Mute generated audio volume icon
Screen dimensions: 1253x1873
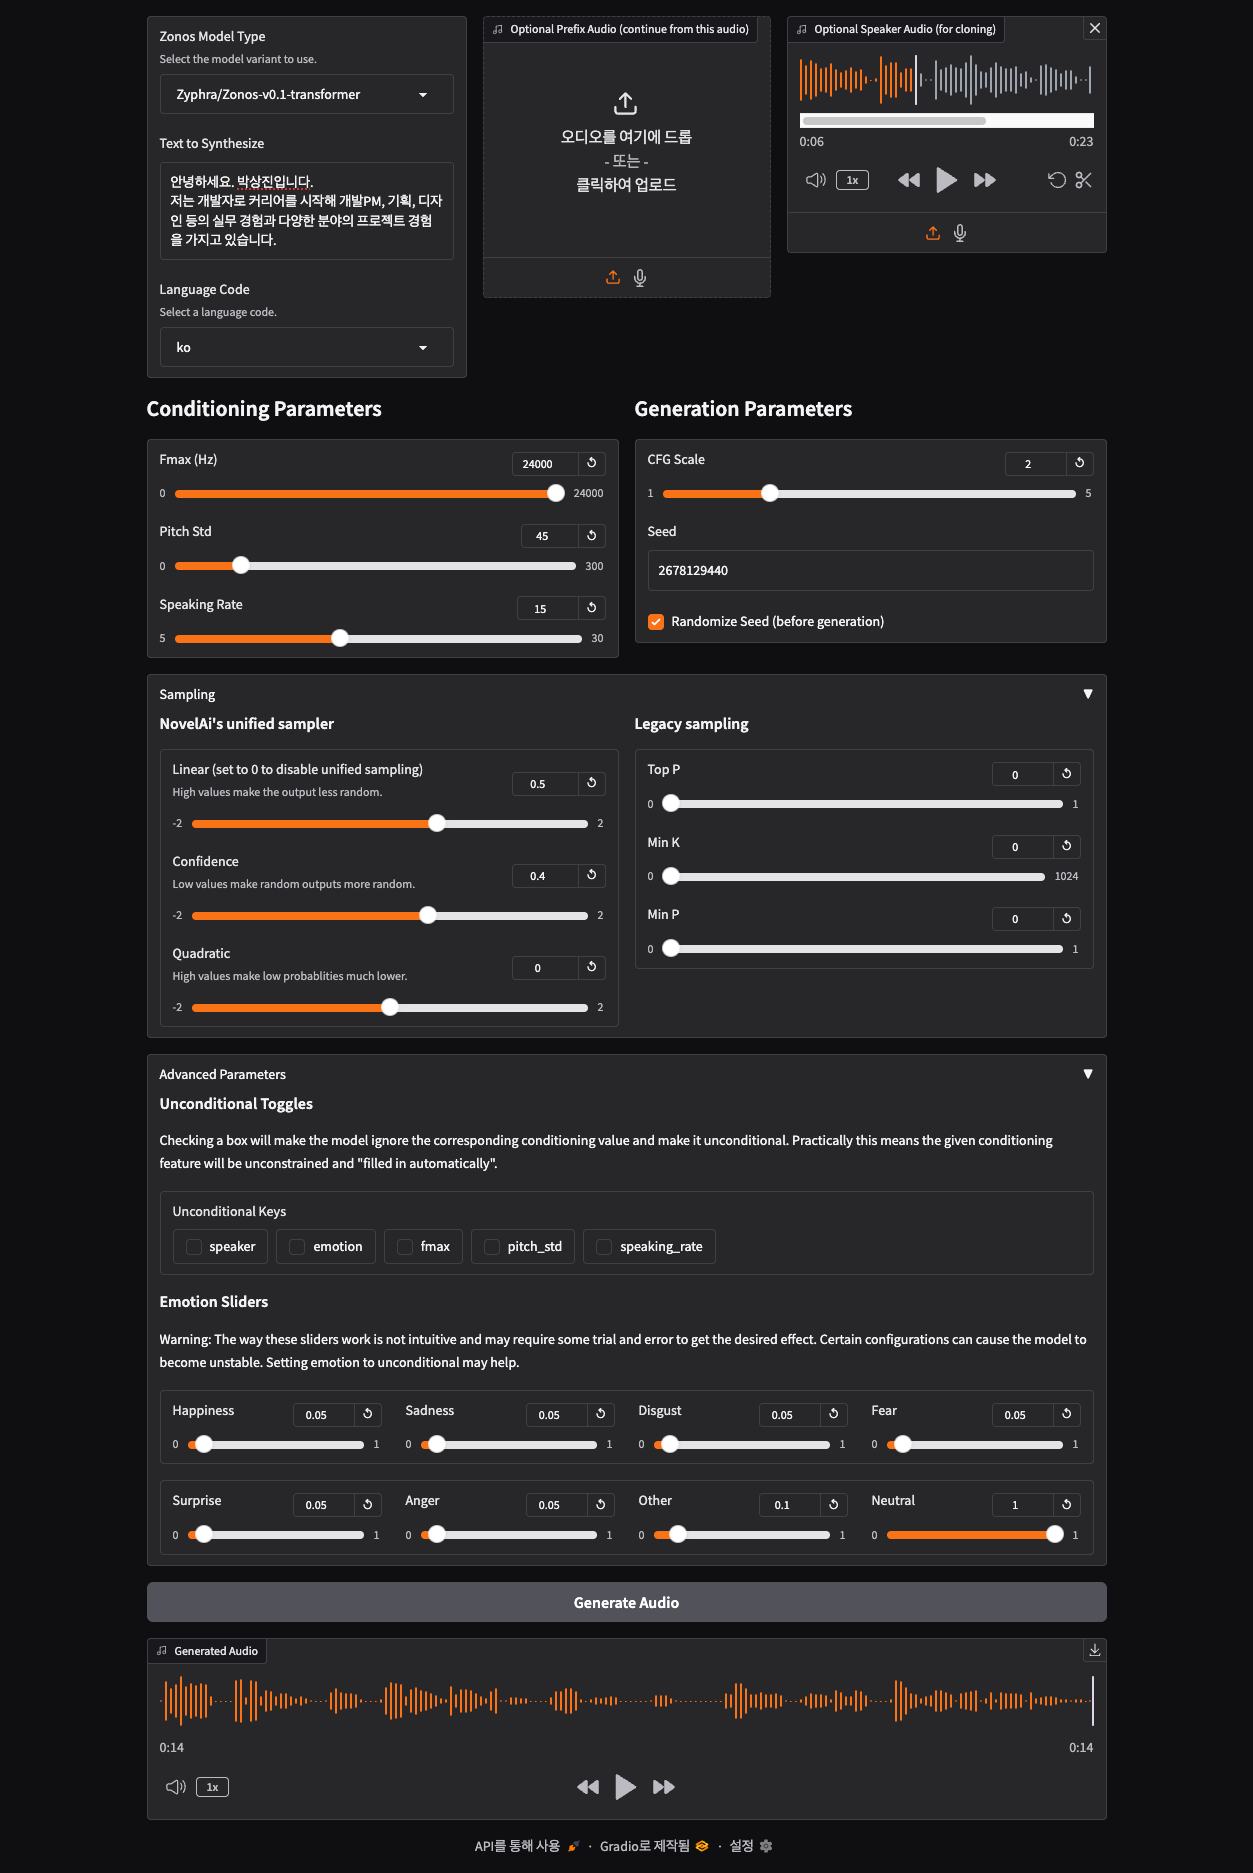pyautogui.click(x=176, y=1787)
